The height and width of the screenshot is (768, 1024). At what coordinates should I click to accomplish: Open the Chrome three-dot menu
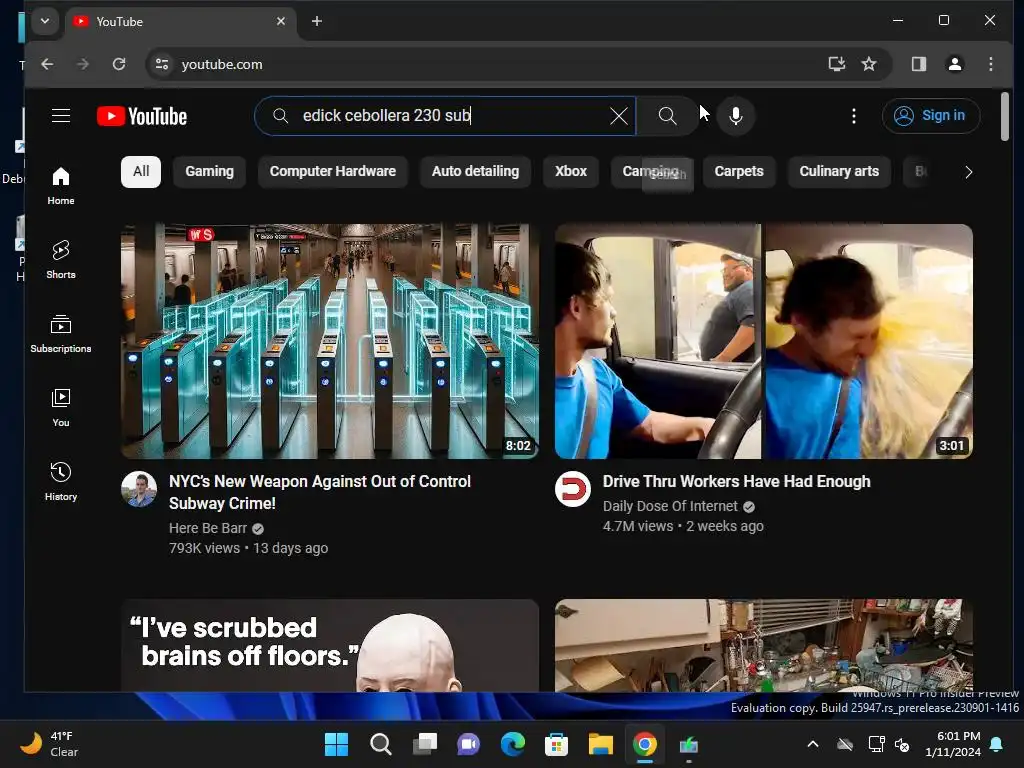pyautogui.click(x=991, y=64)
